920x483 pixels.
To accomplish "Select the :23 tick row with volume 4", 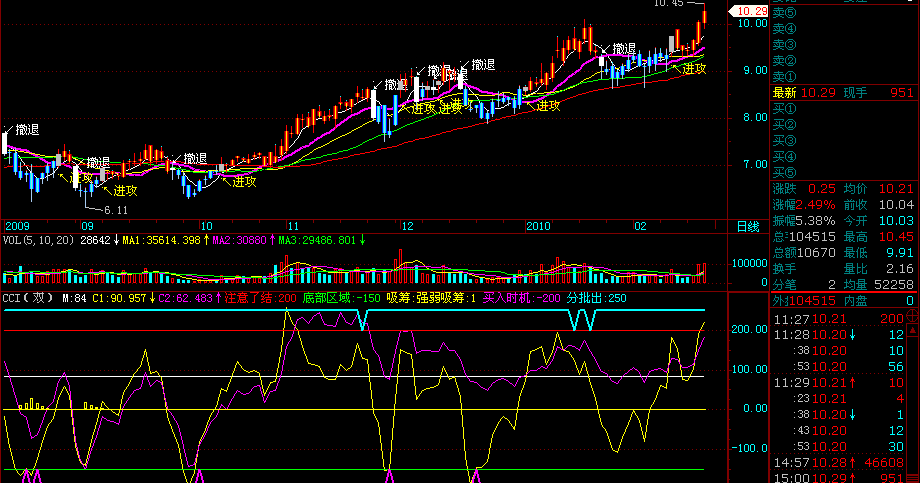I will [x=839, y=398].
